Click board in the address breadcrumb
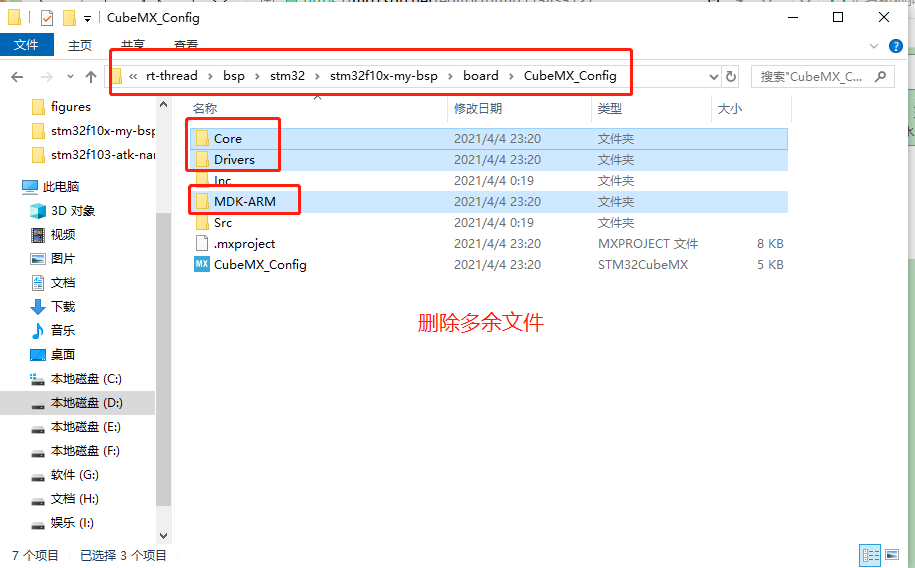Screen dimensions: 915x568 point(481,76)
